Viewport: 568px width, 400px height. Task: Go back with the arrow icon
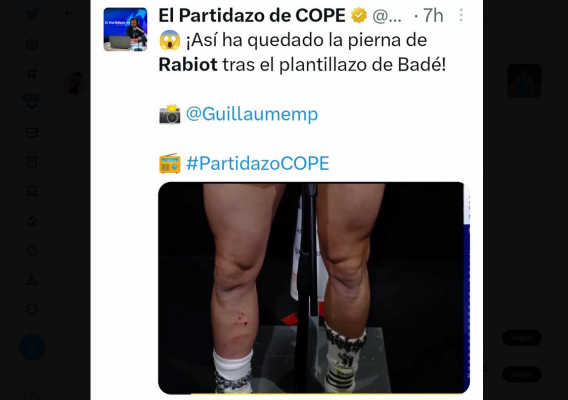[68, 14]
